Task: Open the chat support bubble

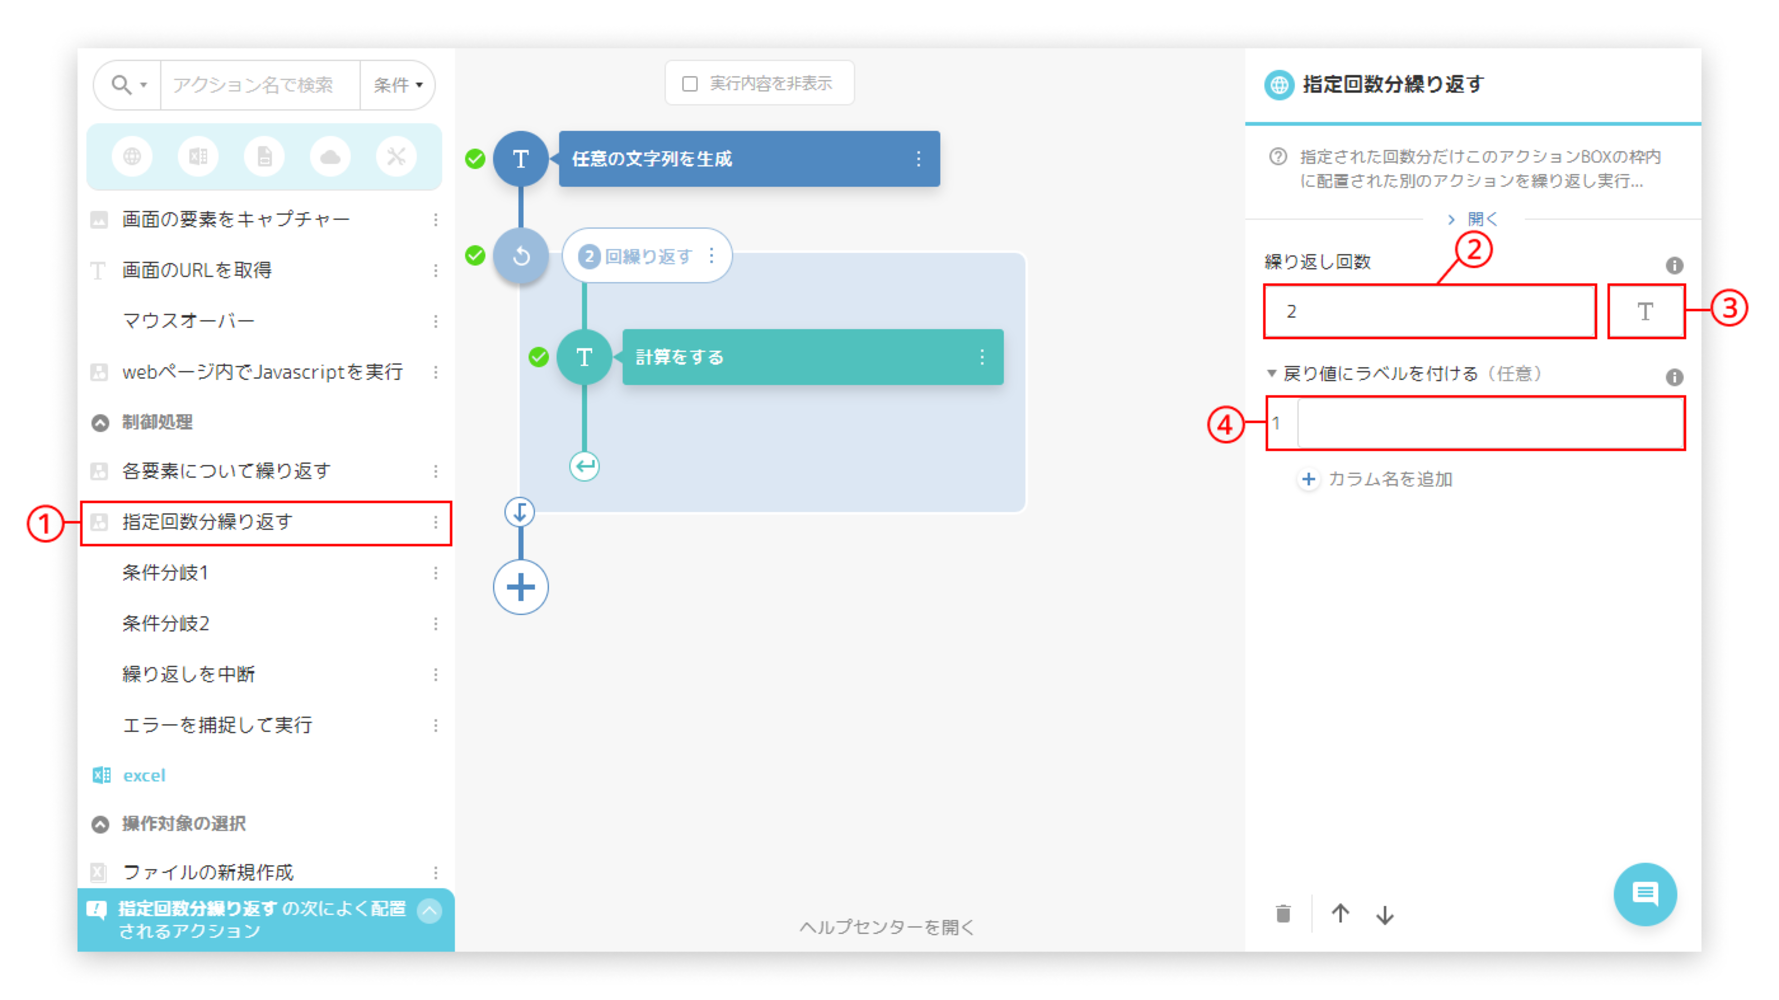Action: 1645,894
